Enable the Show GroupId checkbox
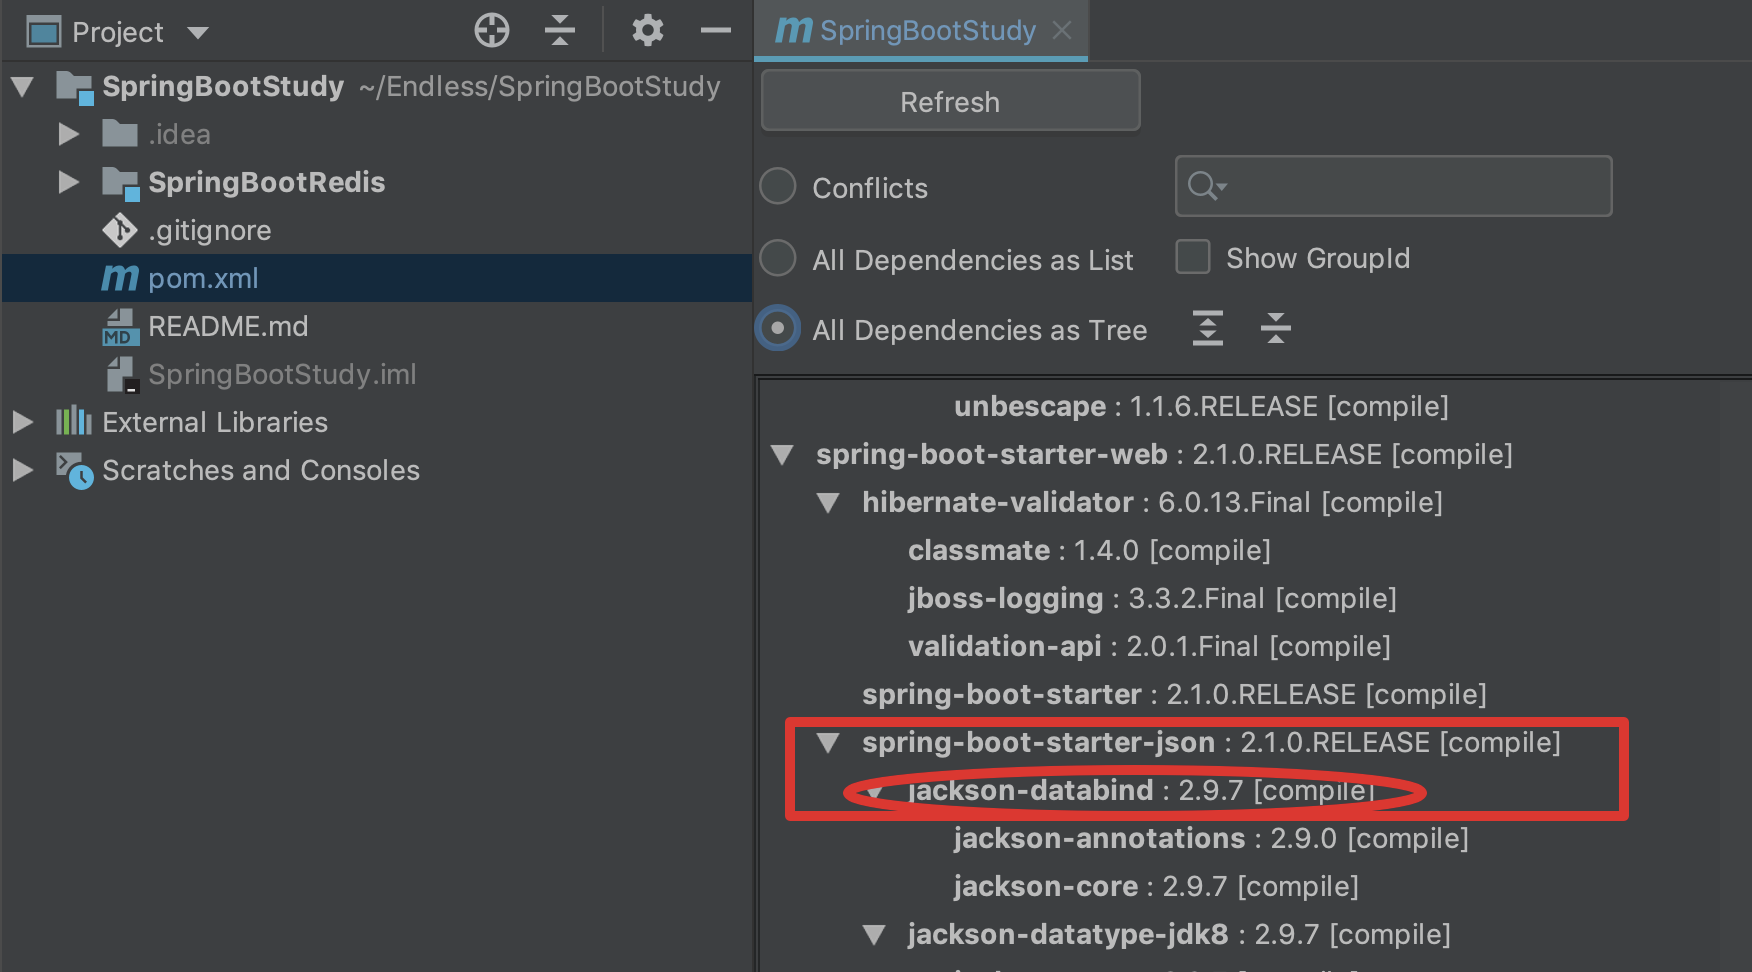Screen dimensions: 1752x972 coord(1192,256)
